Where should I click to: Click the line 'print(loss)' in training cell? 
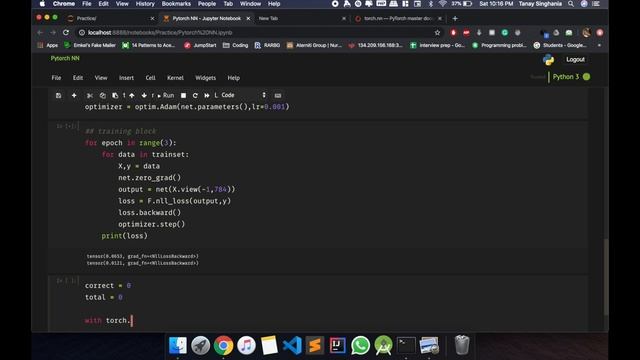(124, 236)
